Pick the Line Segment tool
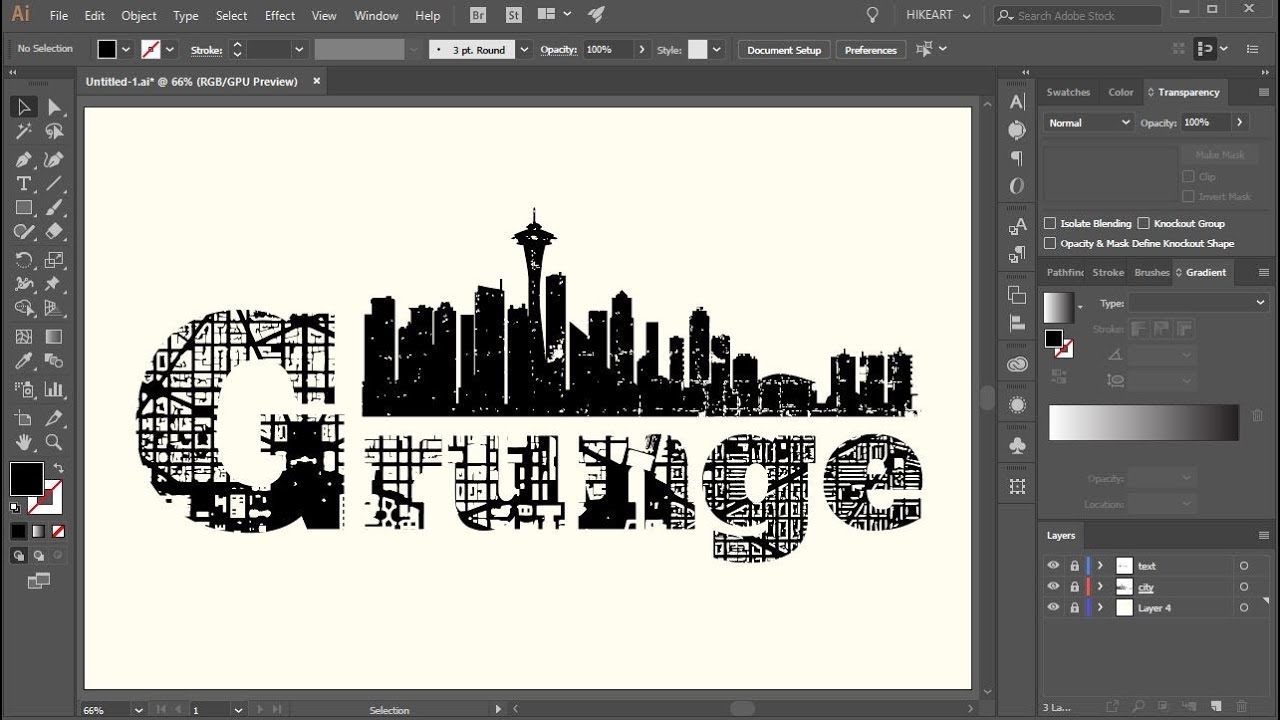This screenshot has height=720, width=1280. pos(55,184)
